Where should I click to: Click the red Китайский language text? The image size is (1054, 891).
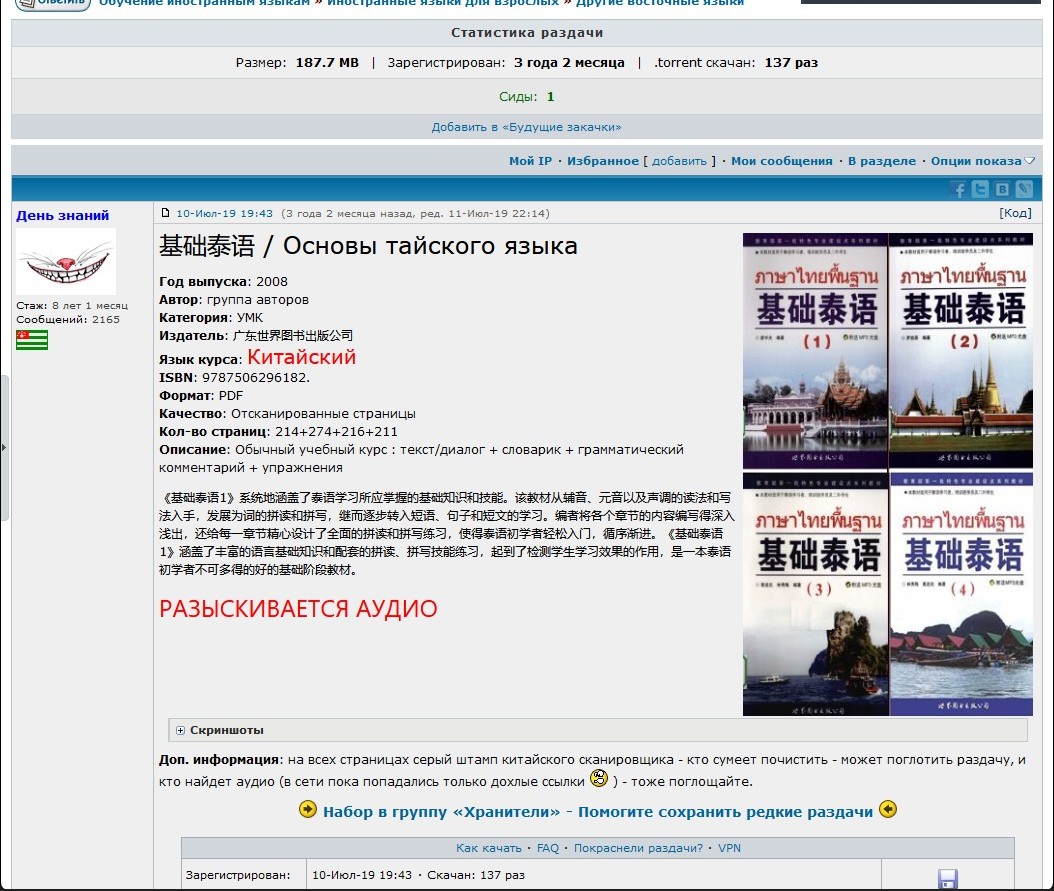coord(302,357)
